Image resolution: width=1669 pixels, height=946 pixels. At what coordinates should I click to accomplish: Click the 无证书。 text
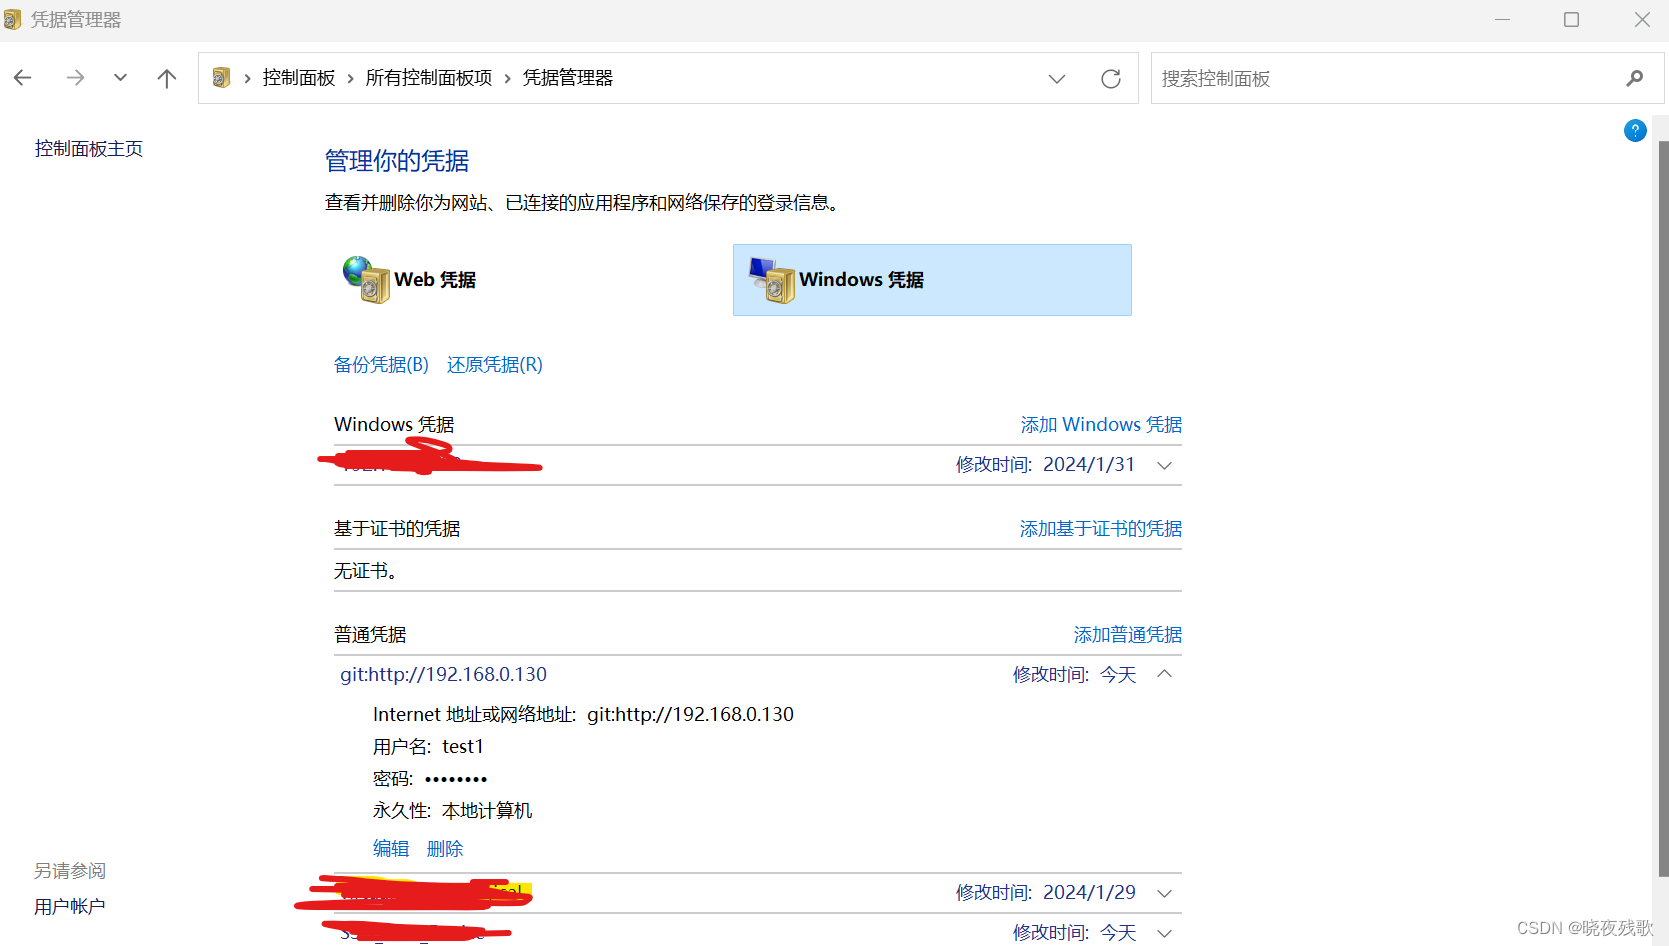[x=366, y=571]
